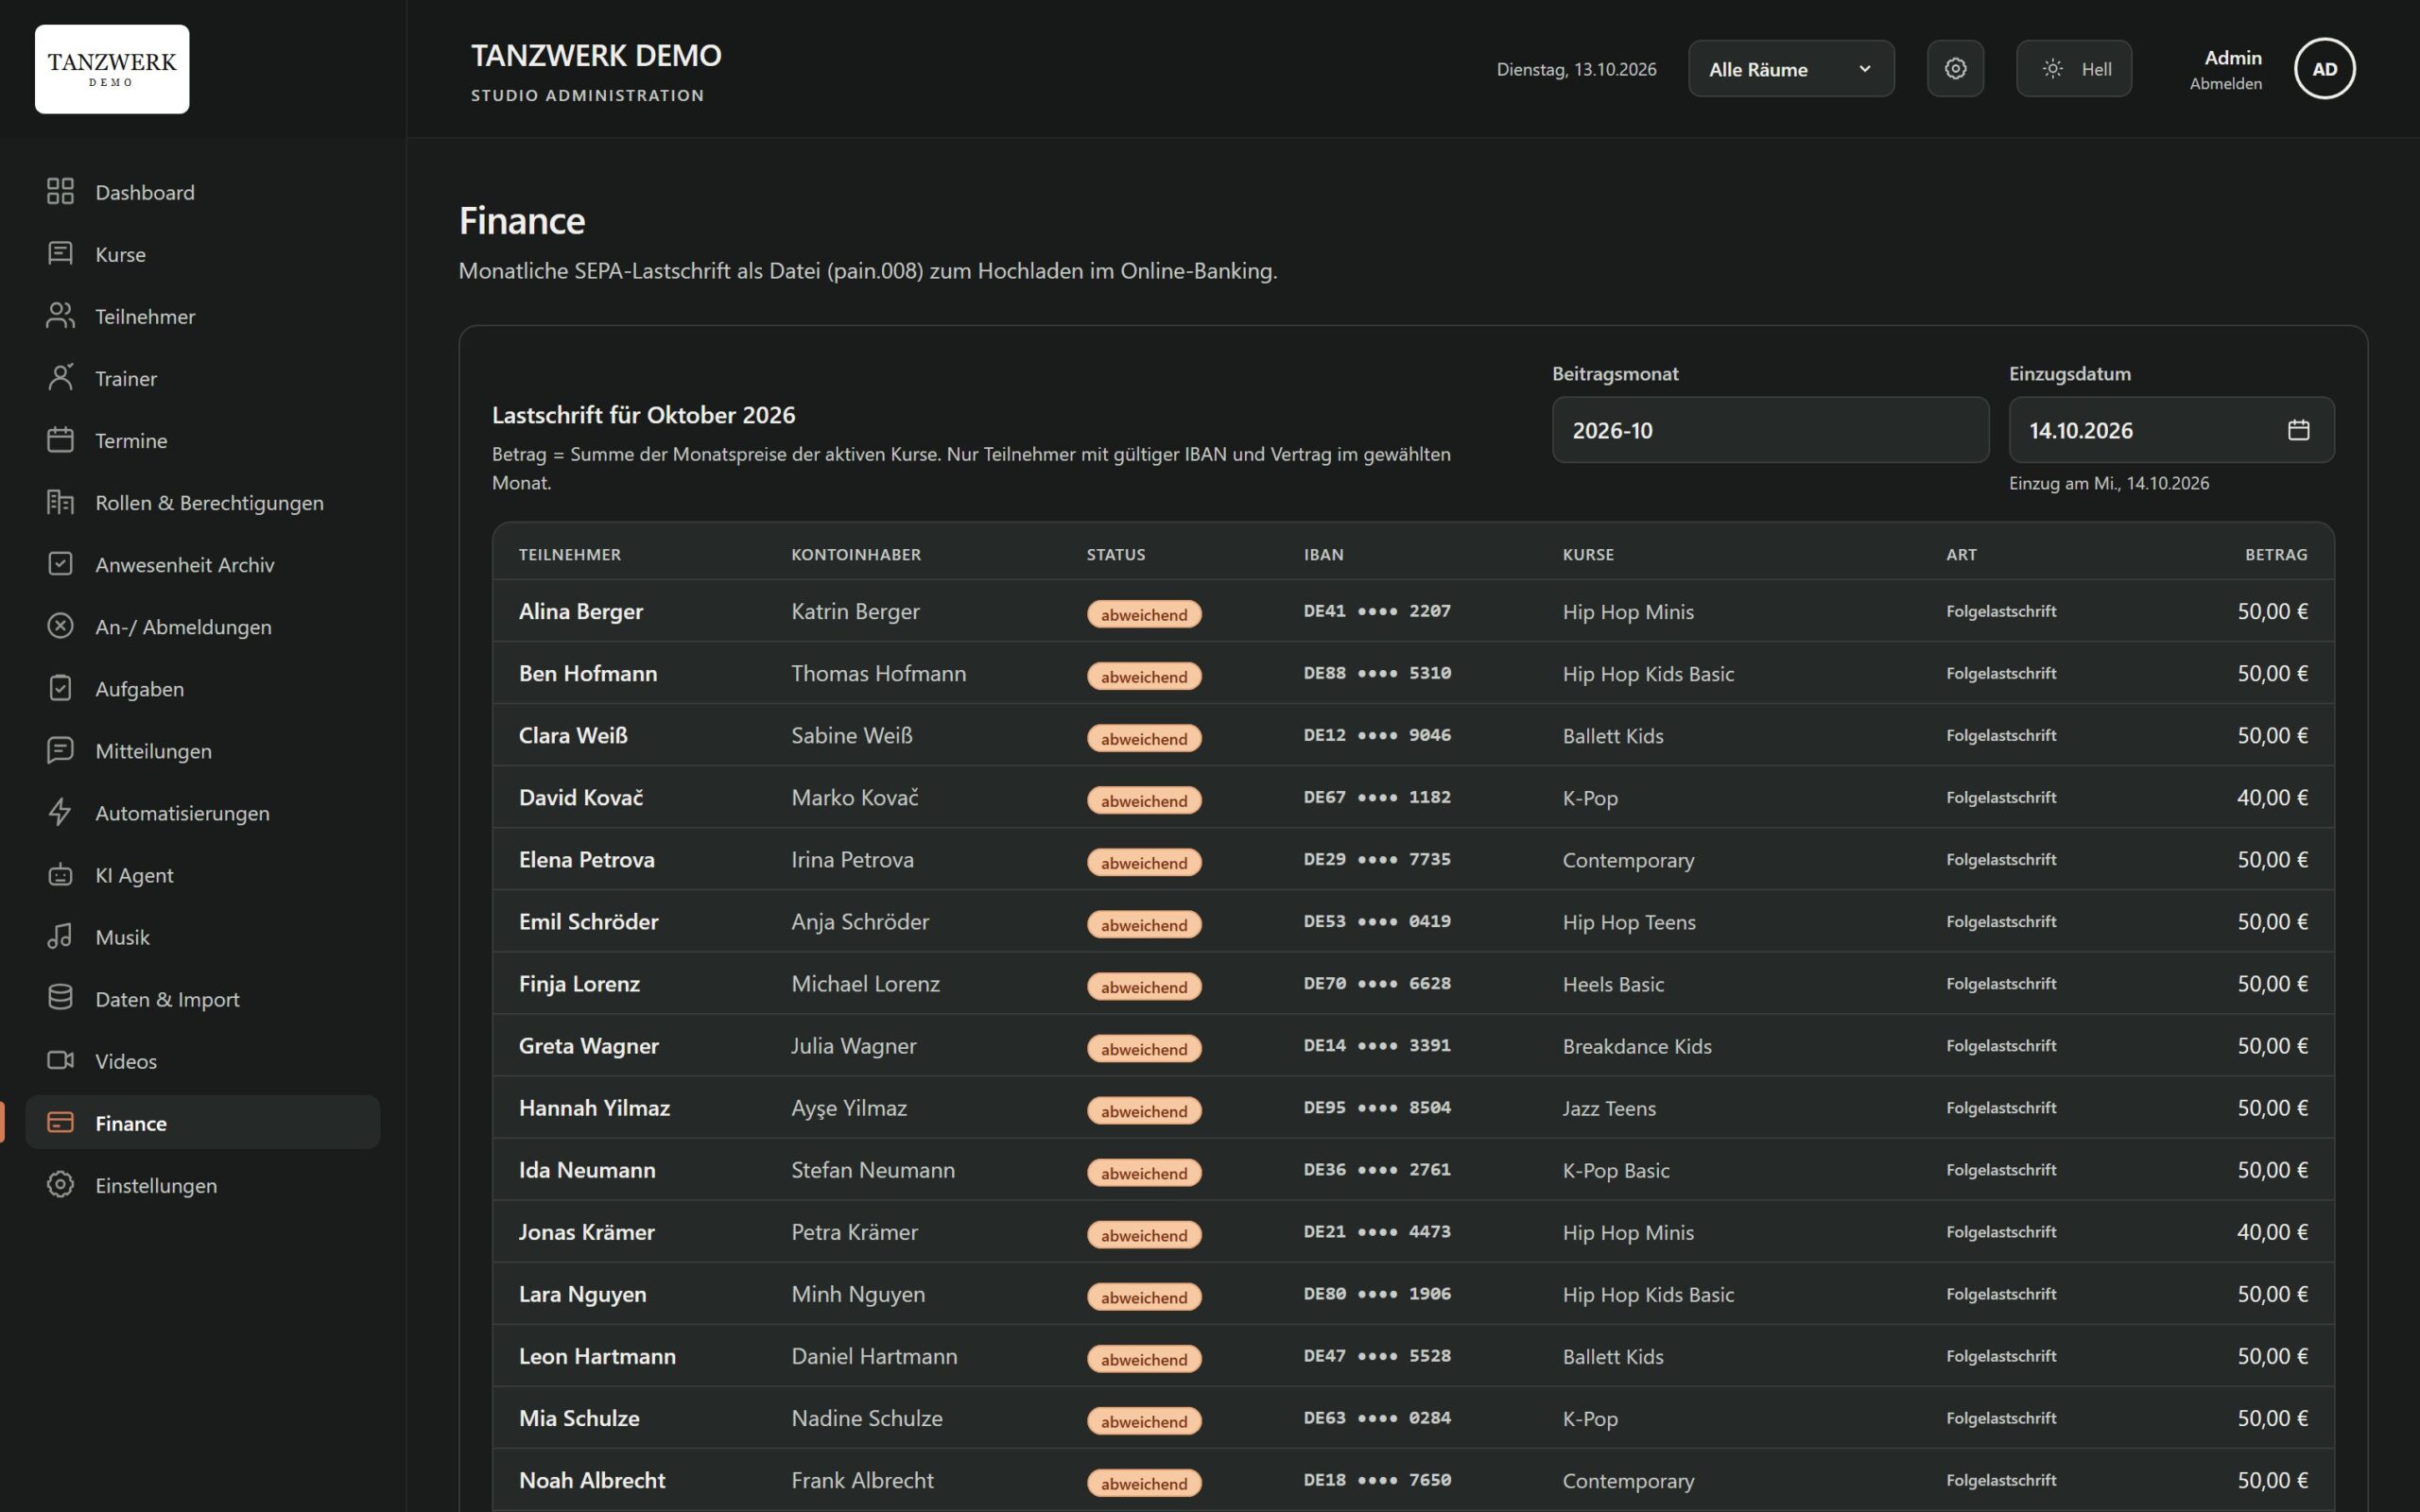Select the Alina Berger row name
Image resolution: width=2420 pixels, height=1512 pixels.
coord(581,611)
